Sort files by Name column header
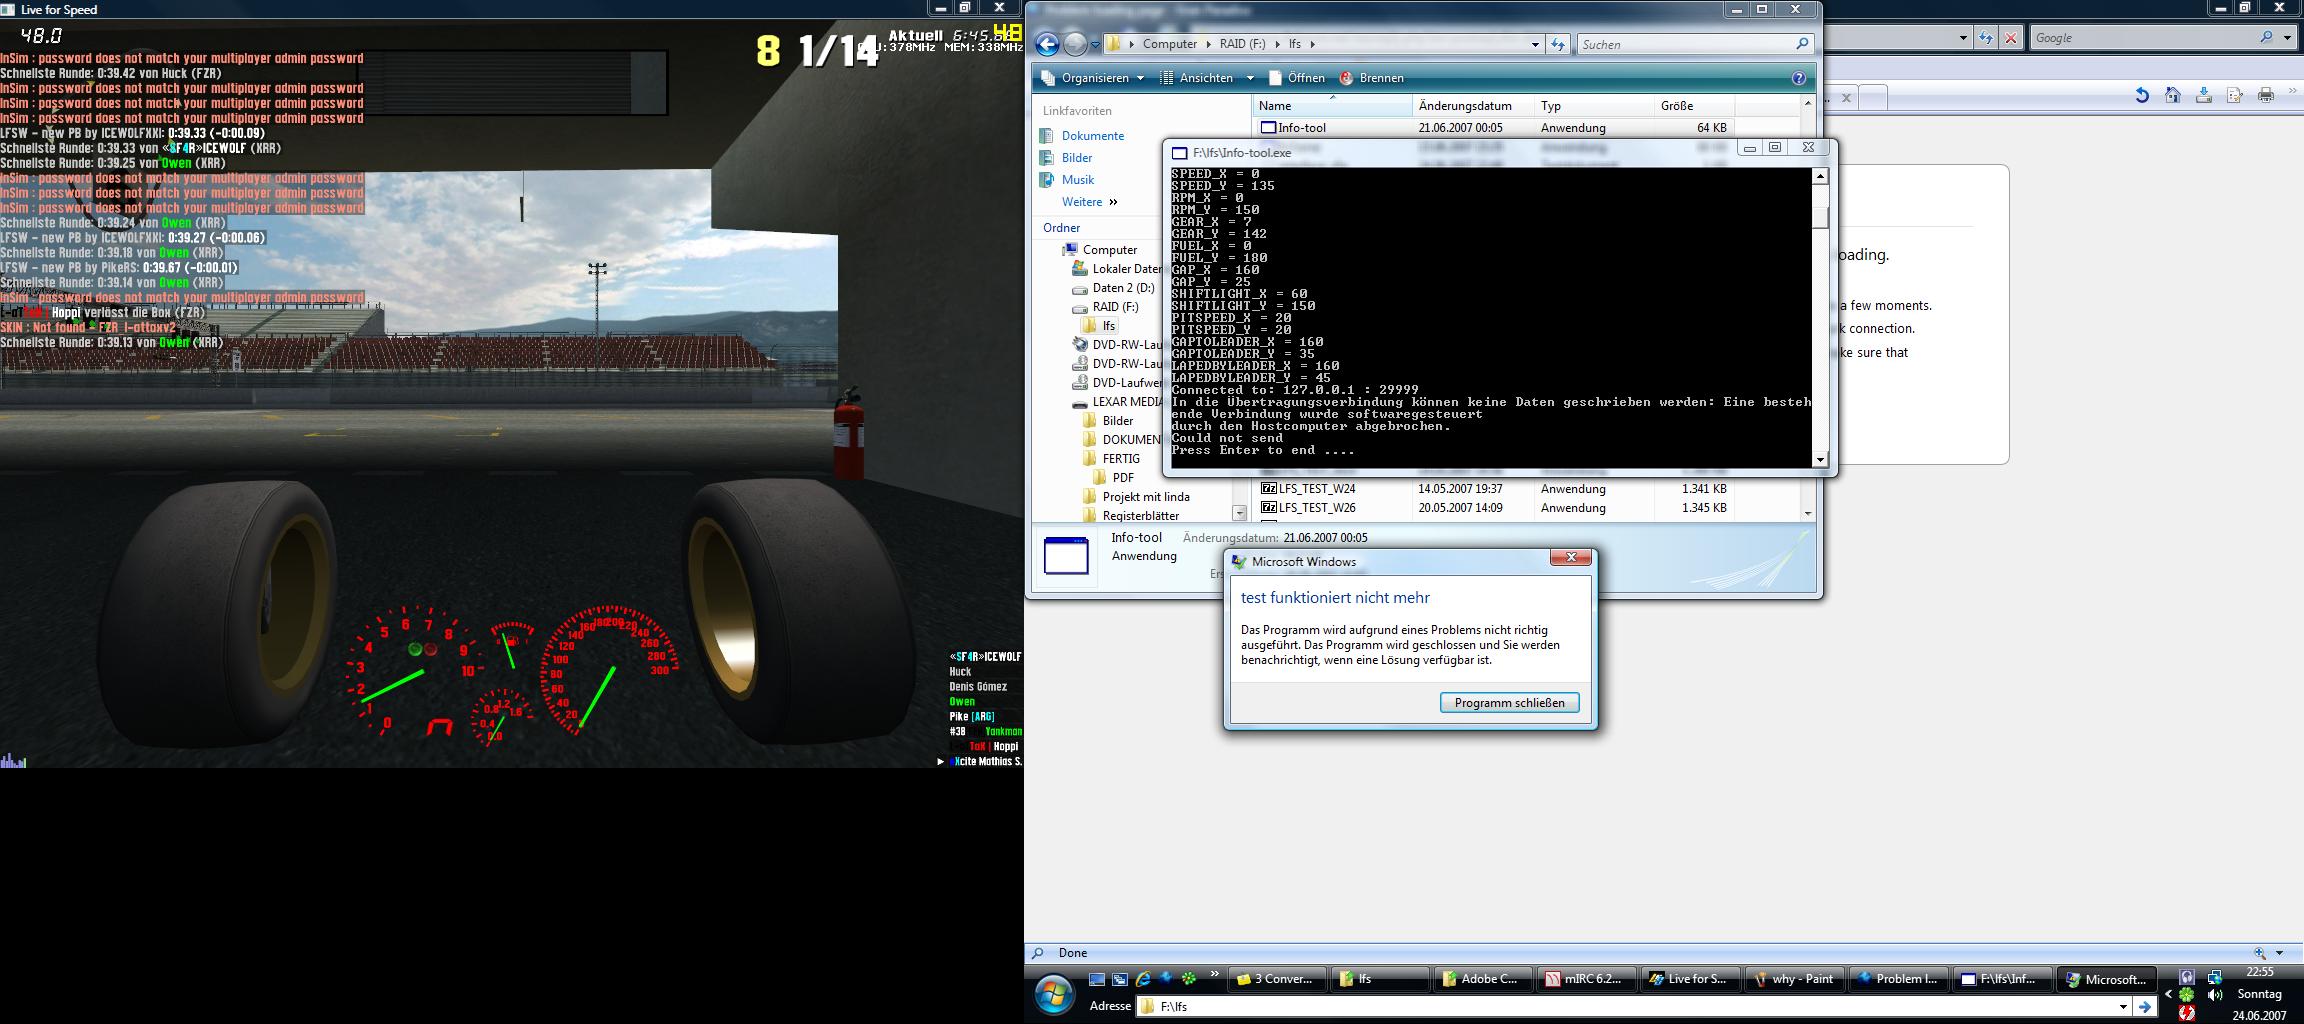This screenshot has width=2304, height=1024. click(x=1332, y=106)
